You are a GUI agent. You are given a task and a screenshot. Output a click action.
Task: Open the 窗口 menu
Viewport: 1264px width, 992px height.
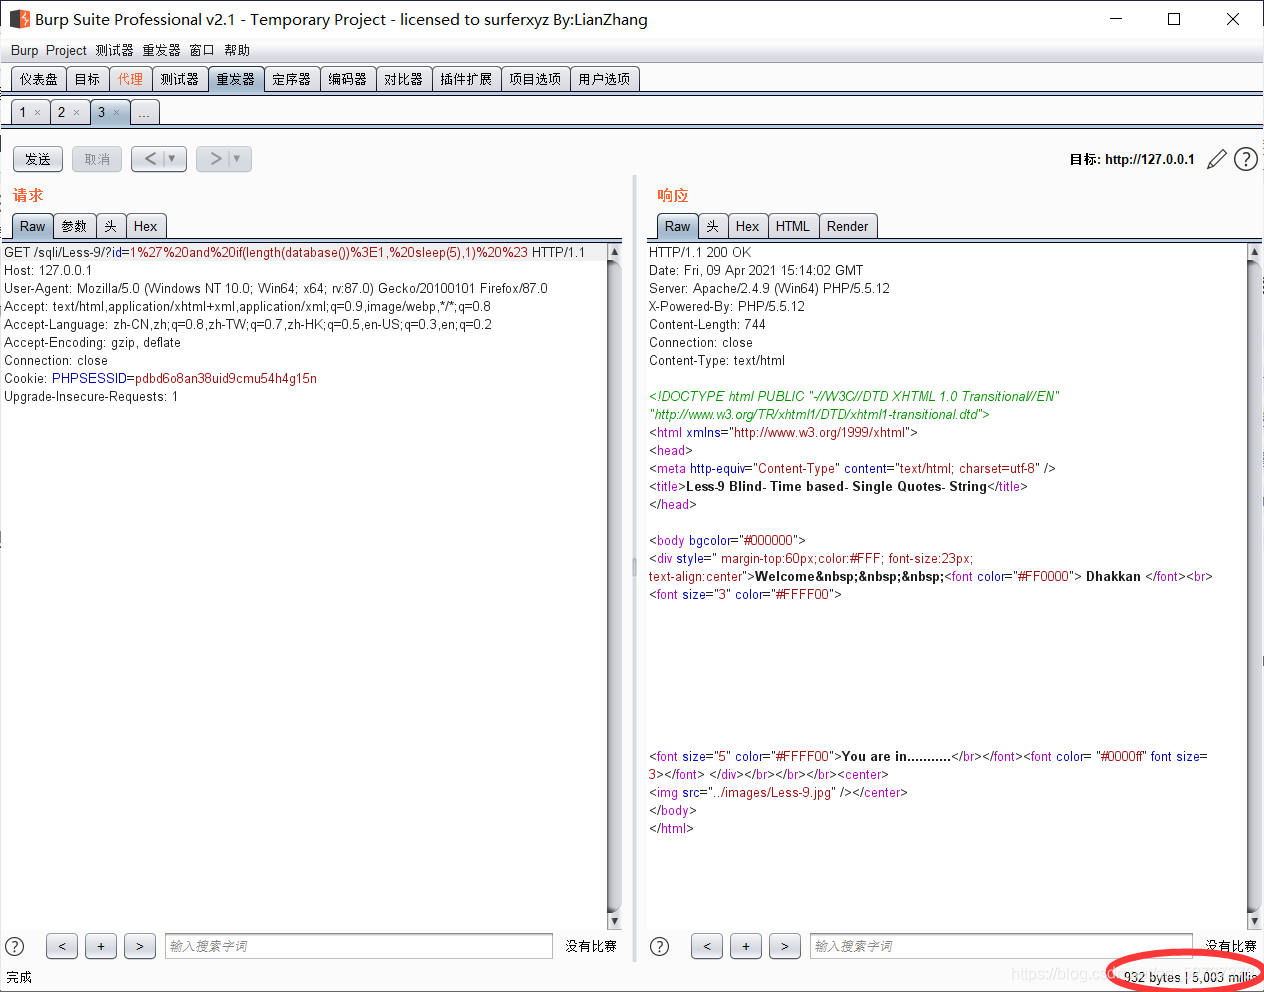pos(202,50)
